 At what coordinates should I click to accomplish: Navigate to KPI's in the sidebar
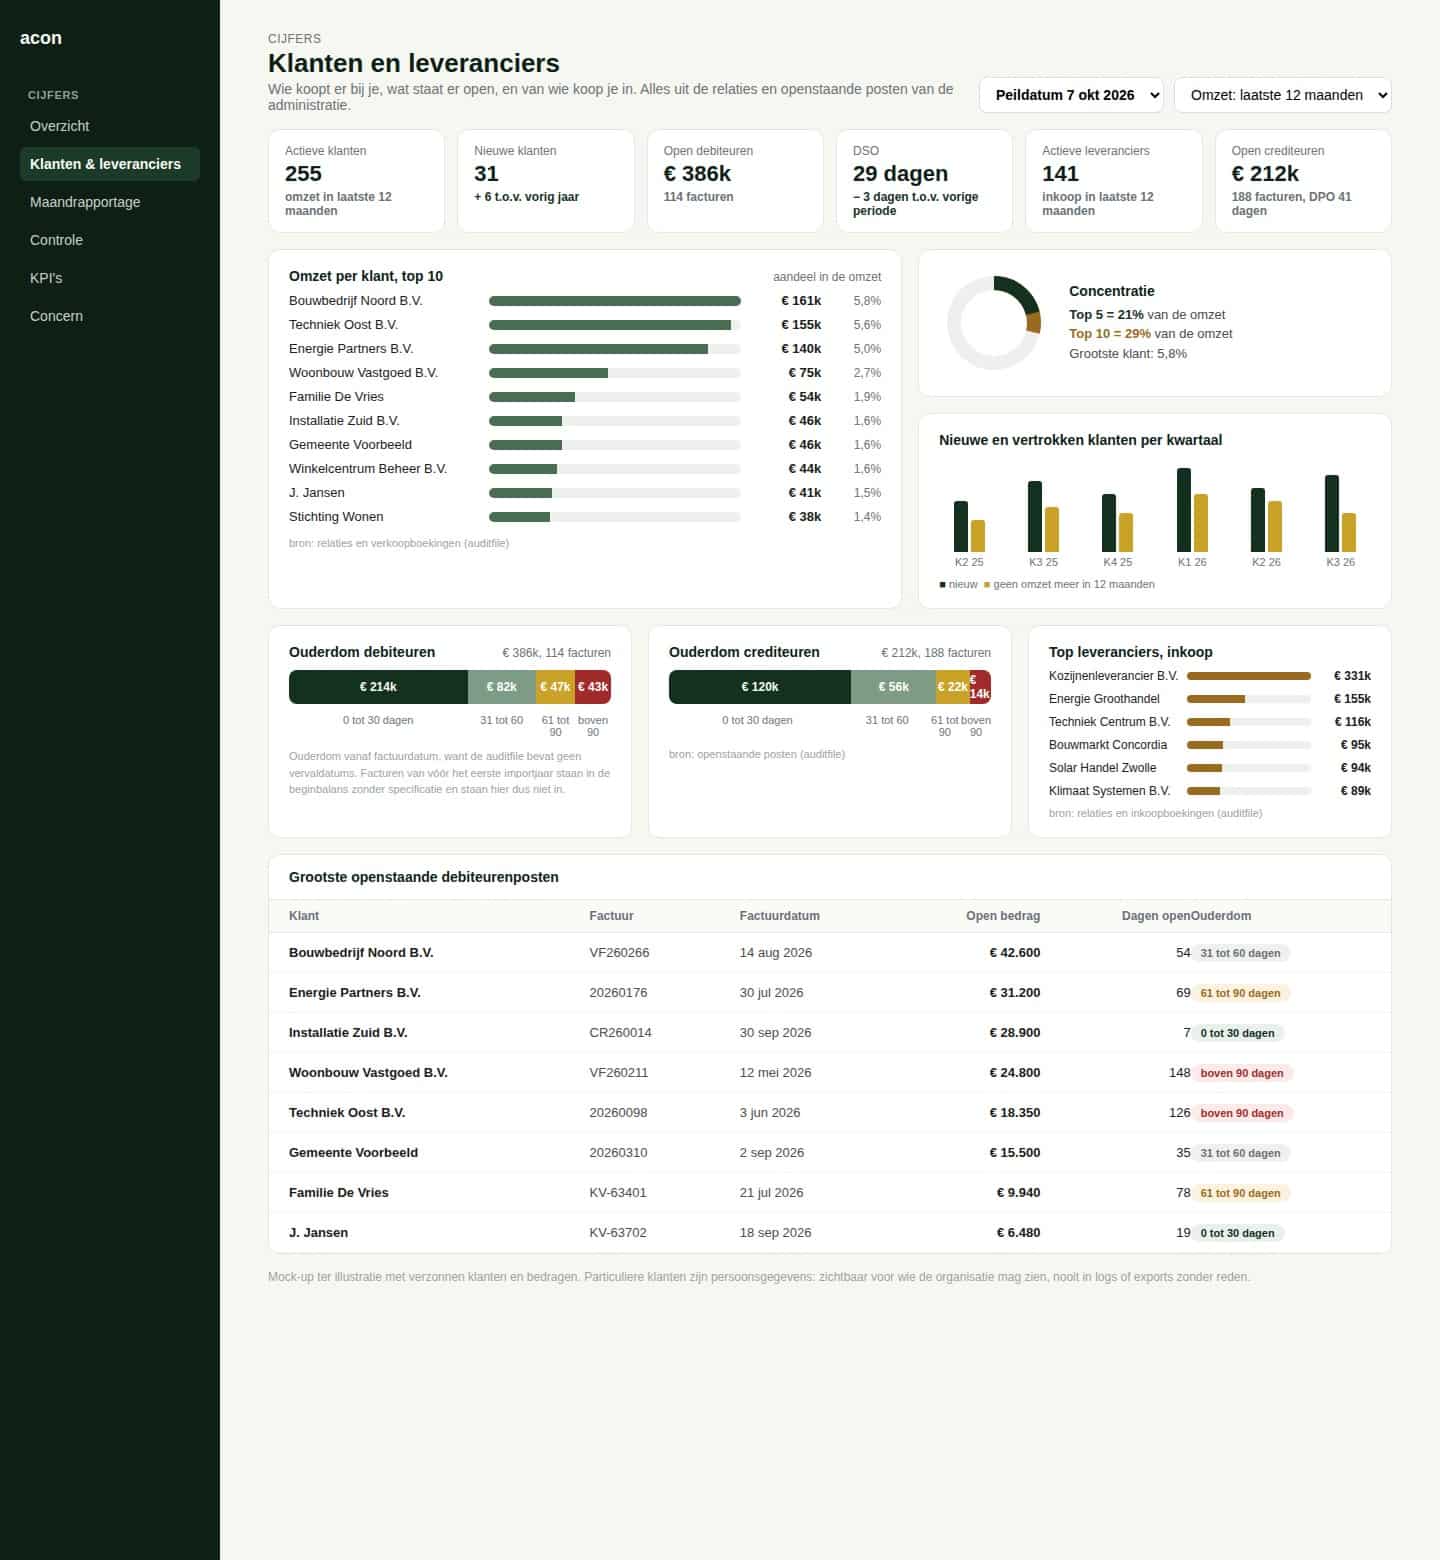click(x=110, y=278)
